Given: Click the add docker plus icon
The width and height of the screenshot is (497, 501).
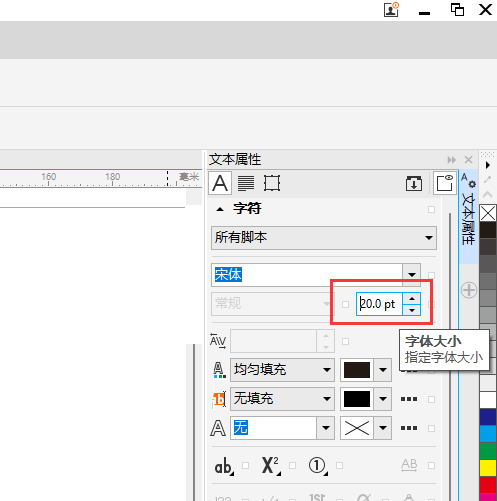Looking at the screenshot, I should [469, 290].
